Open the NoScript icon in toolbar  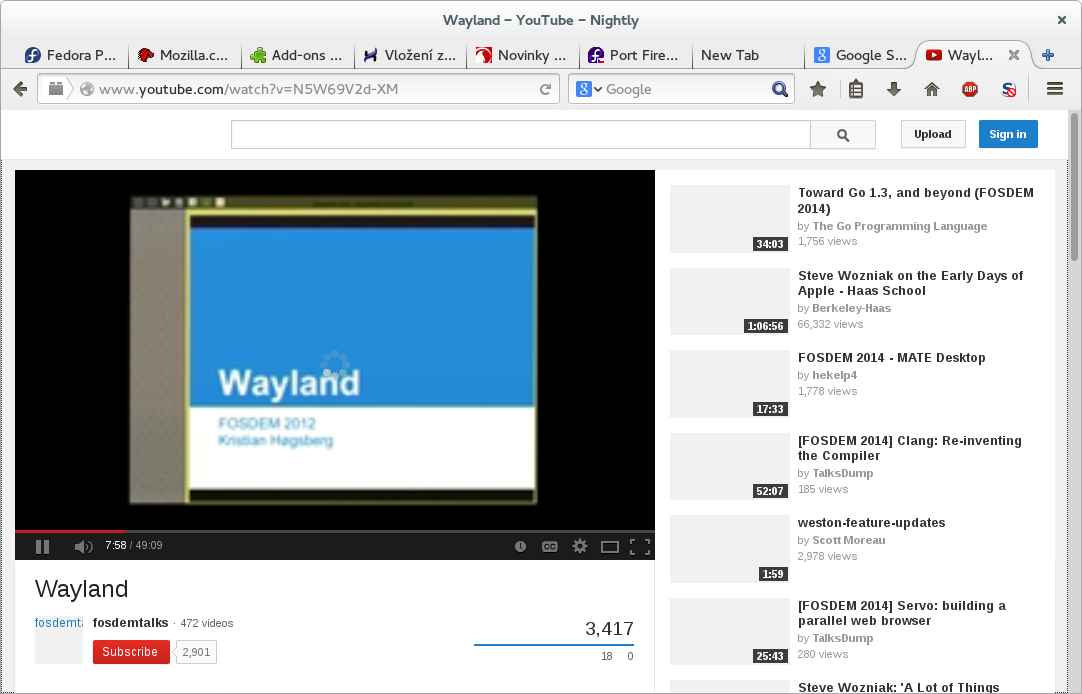pos(1008,89)
